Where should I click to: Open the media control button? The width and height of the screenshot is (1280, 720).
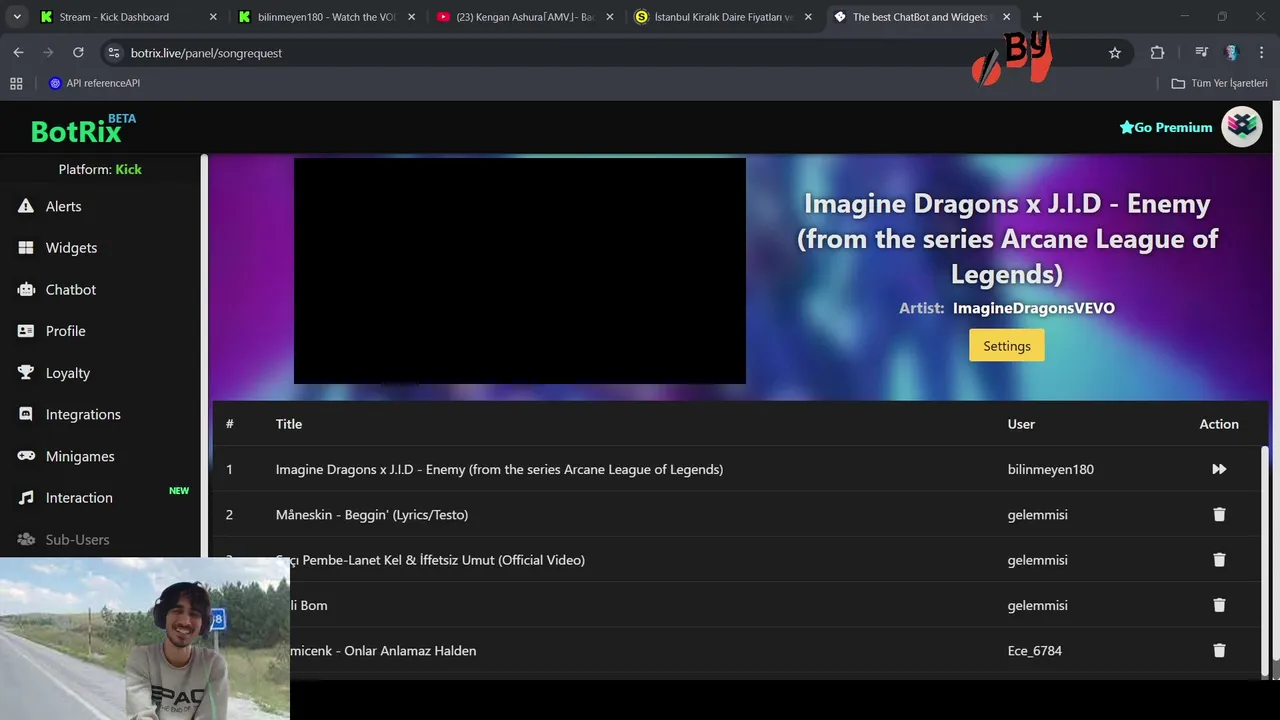(x=1201, y=53)
